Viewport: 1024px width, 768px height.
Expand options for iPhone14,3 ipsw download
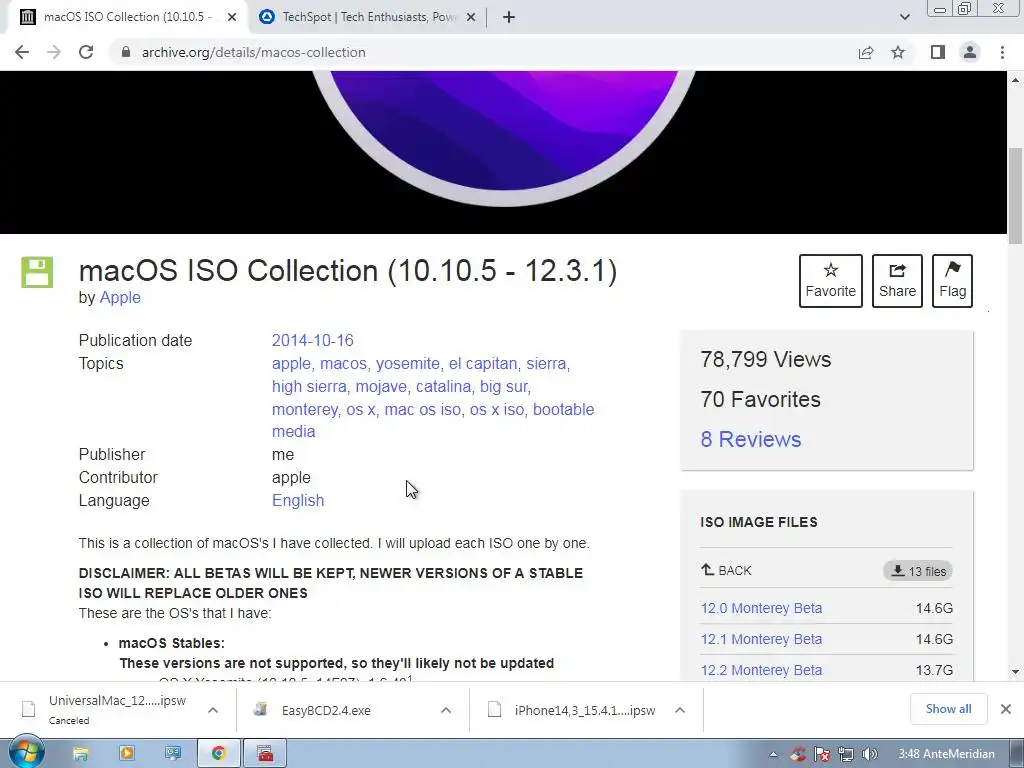tap(680, 710)
